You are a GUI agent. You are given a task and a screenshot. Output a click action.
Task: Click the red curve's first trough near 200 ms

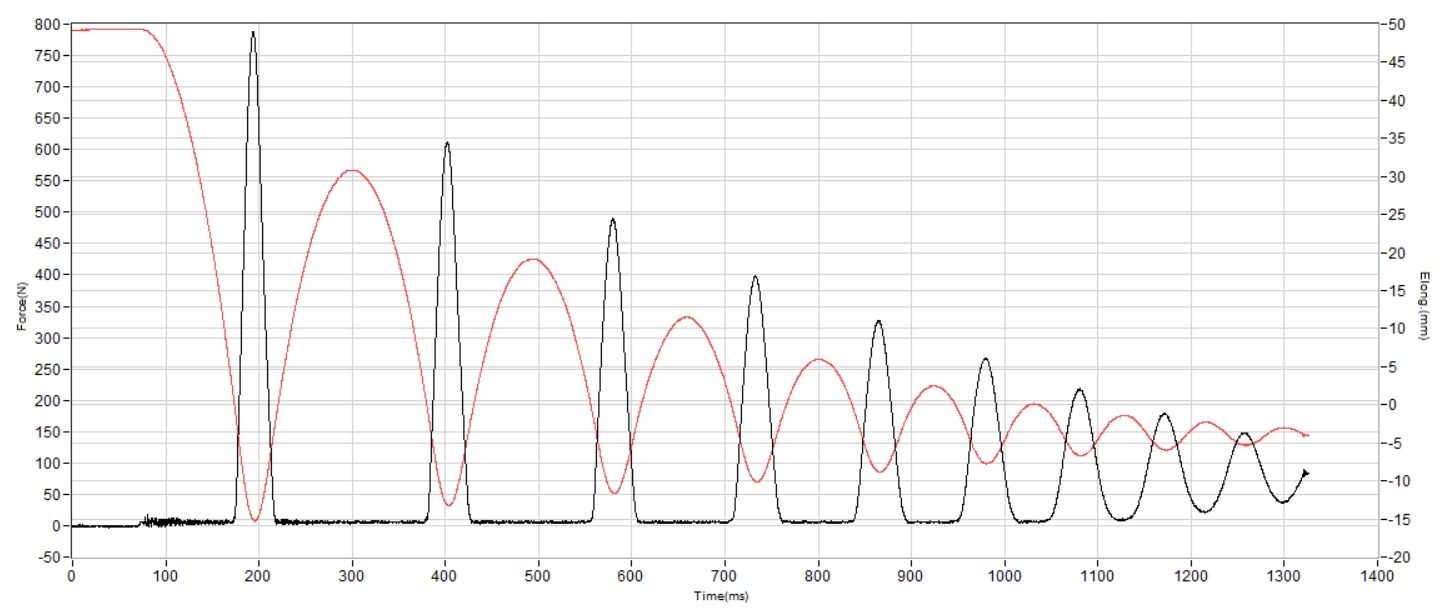click(256, 520)
